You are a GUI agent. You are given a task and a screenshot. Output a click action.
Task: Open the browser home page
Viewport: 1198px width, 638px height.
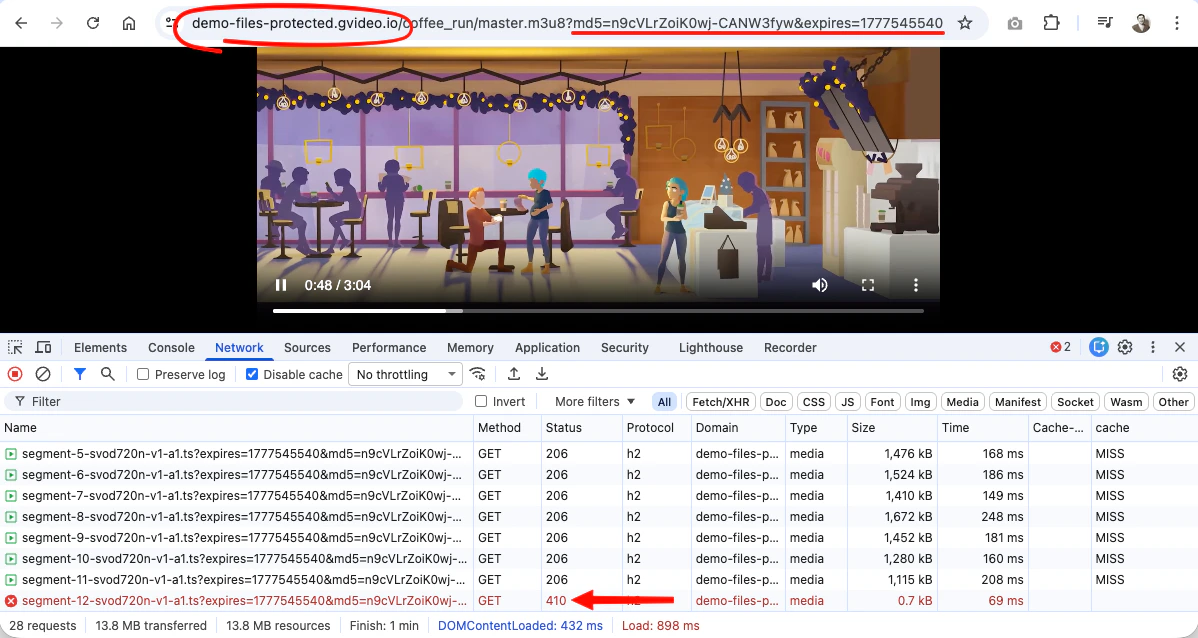point(129,23)
